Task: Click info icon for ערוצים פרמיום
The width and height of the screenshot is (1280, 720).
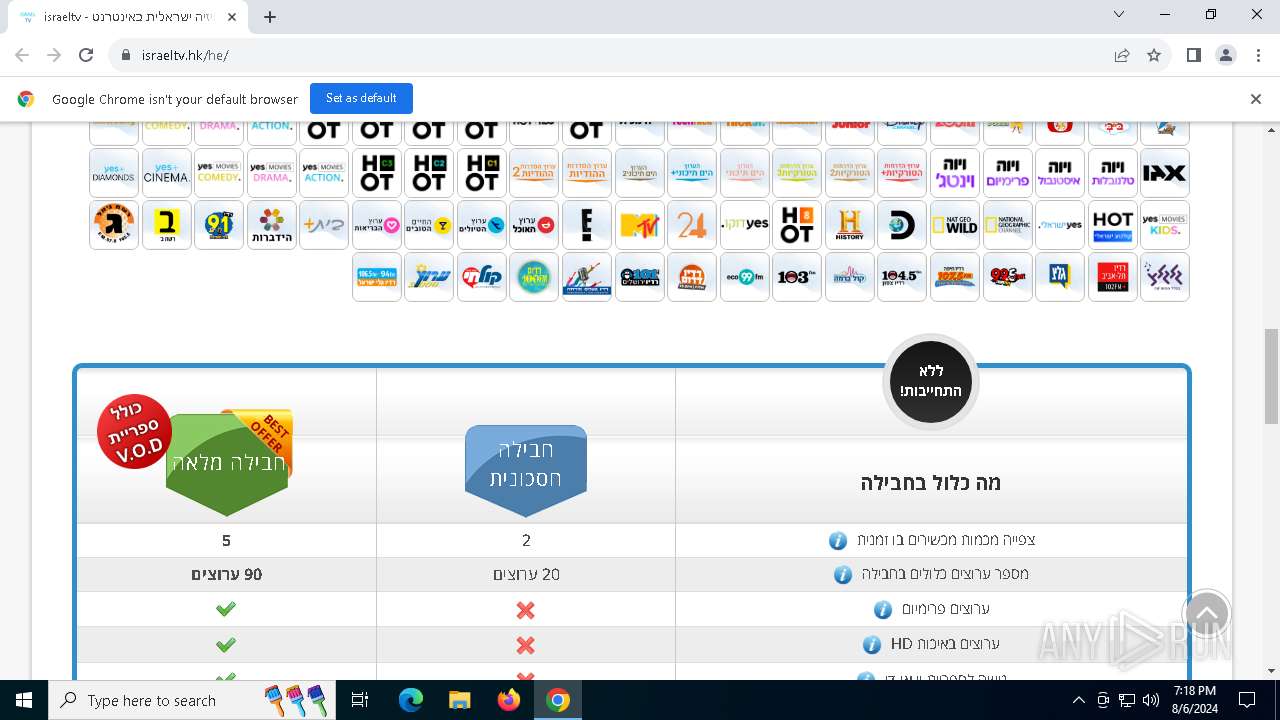Action: click(882, 609)
